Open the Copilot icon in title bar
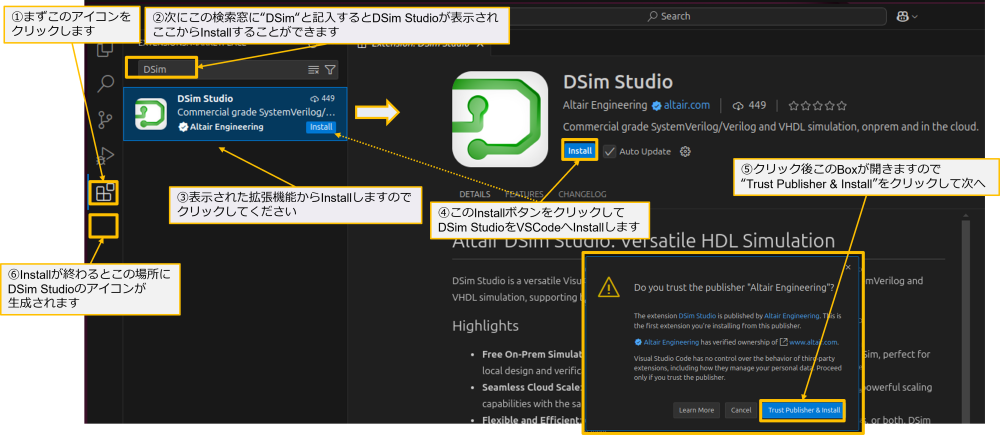This screenshot has width=1000, height=435. 902,17
